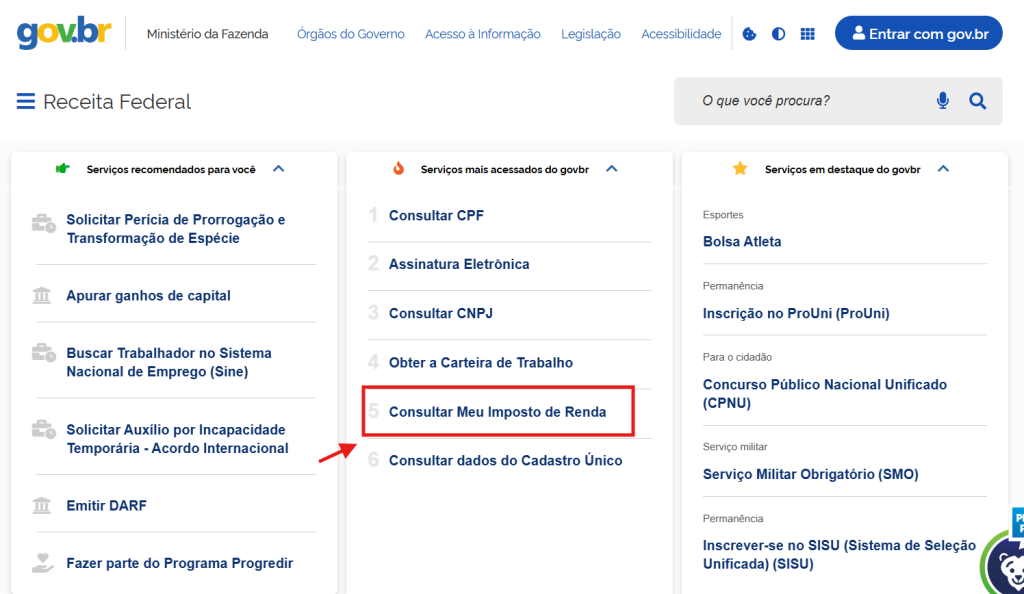Click the gov.br logo
Viewport: 1024px width, 594px height.
pyautogui.click(x=64, y=33)
